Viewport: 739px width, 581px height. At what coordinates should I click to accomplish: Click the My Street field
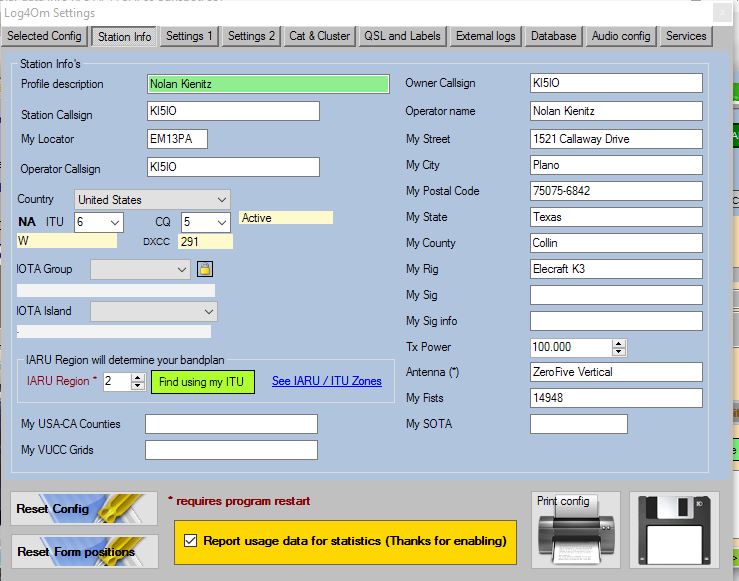(616, 139)
